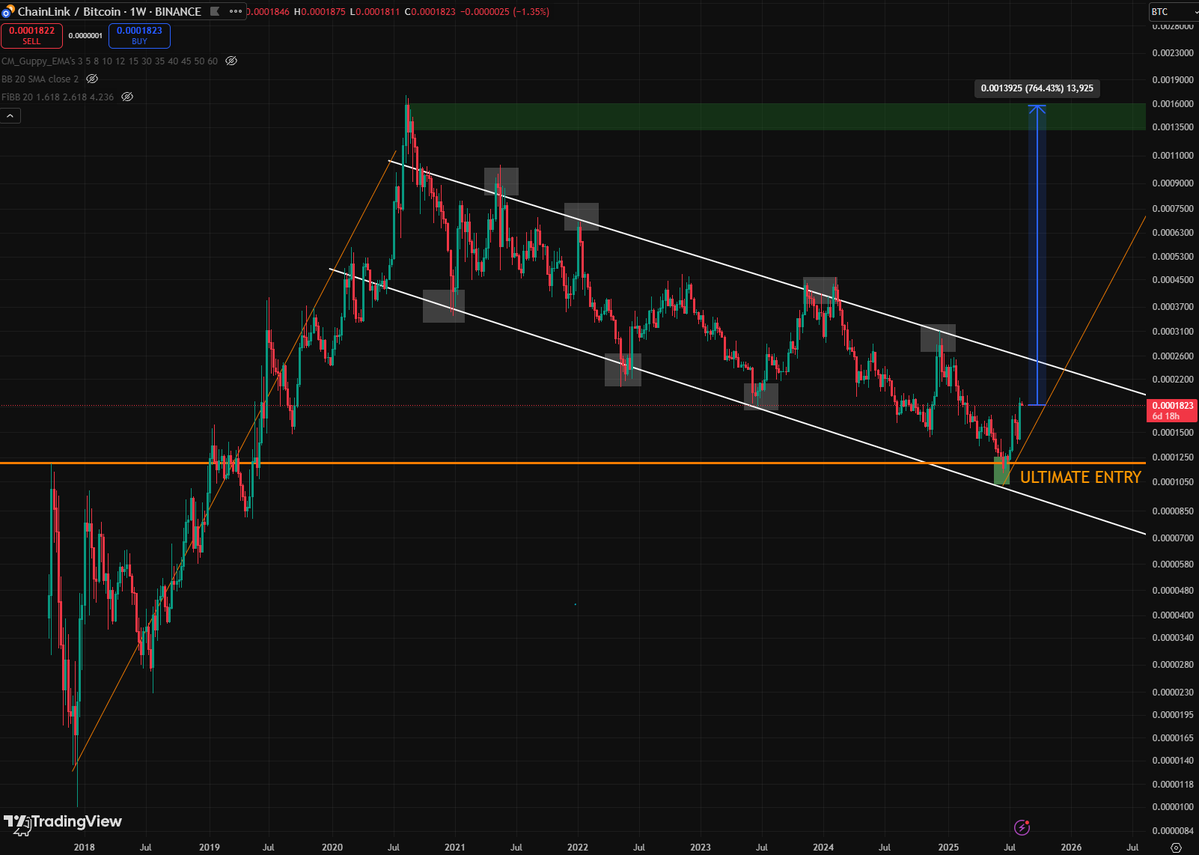Click the CM_Guppy_EMA's indicator name
The image size is (1199, 855).
pyautogui.click(x=109, y=61)
